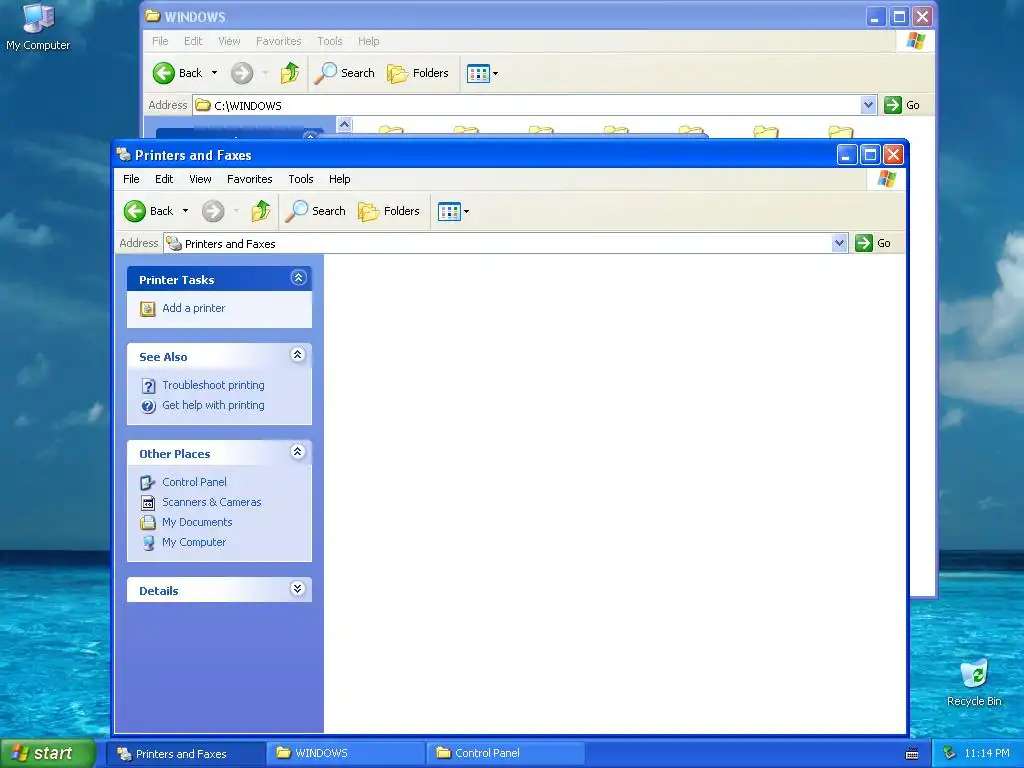This screenshot has width=1024, height=768.
Task: Open File menu in WINDOWS window
Action: [x=160, y=41]
